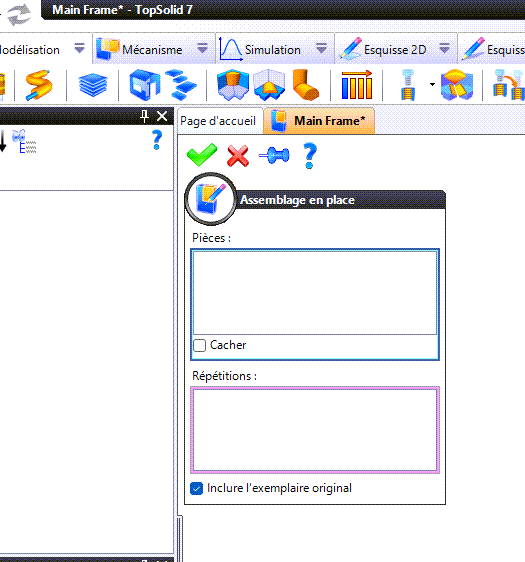Expand the Modélisation tab dropdown arrow

(x=79, y=48)
